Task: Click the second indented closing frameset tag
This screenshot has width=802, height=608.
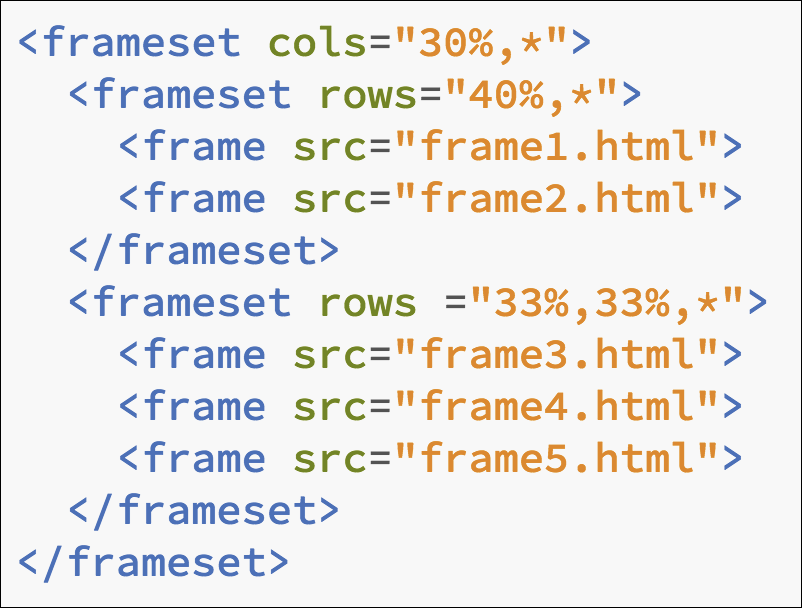Action: pos(204,511)
